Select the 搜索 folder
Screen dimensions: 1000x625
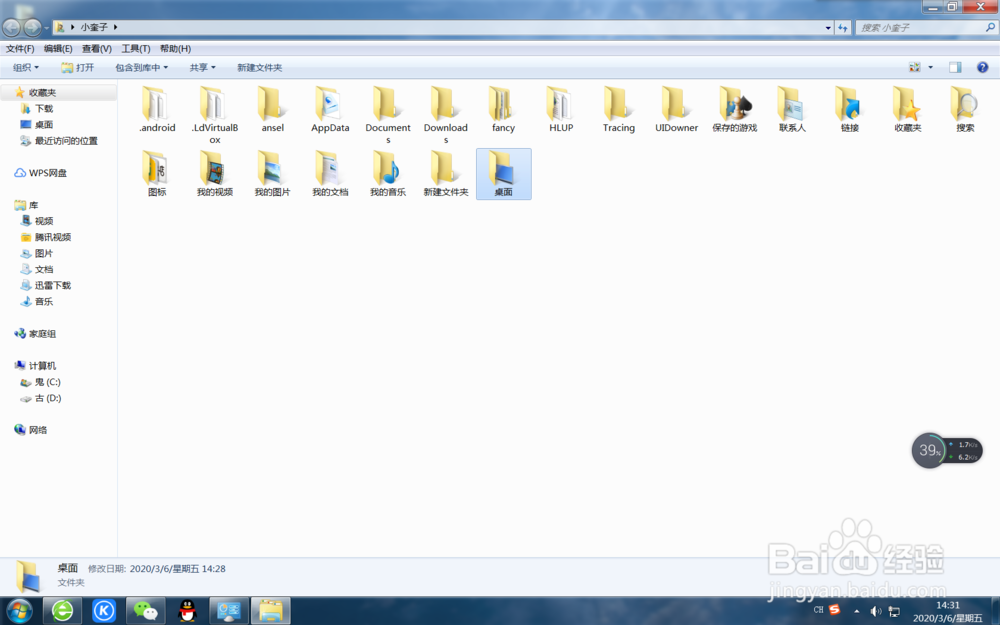pyautogui.click(x=965, y=109)
